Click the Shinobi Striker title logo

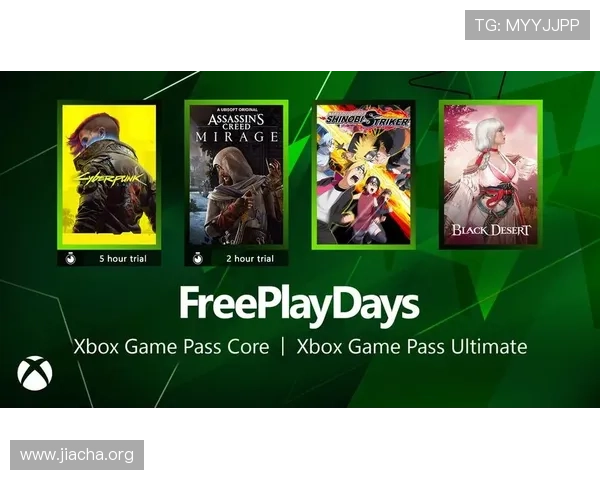(366, 121)
